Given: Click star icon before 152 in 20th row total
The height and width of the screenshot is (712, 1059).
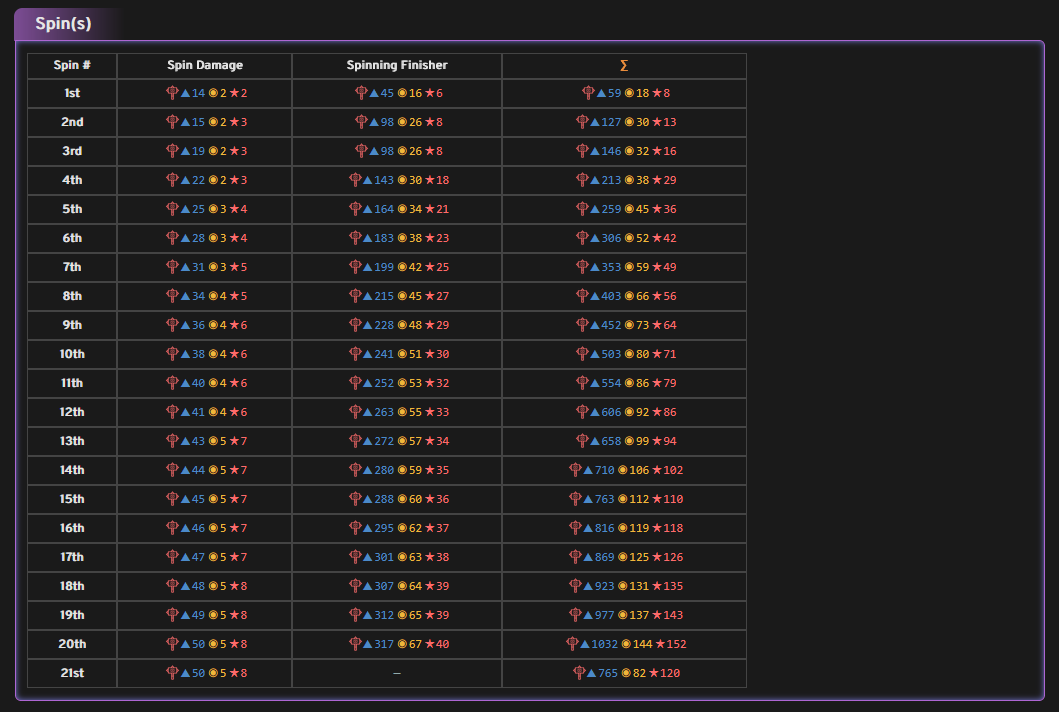Looking at the screenshot, I should (660, 645).
